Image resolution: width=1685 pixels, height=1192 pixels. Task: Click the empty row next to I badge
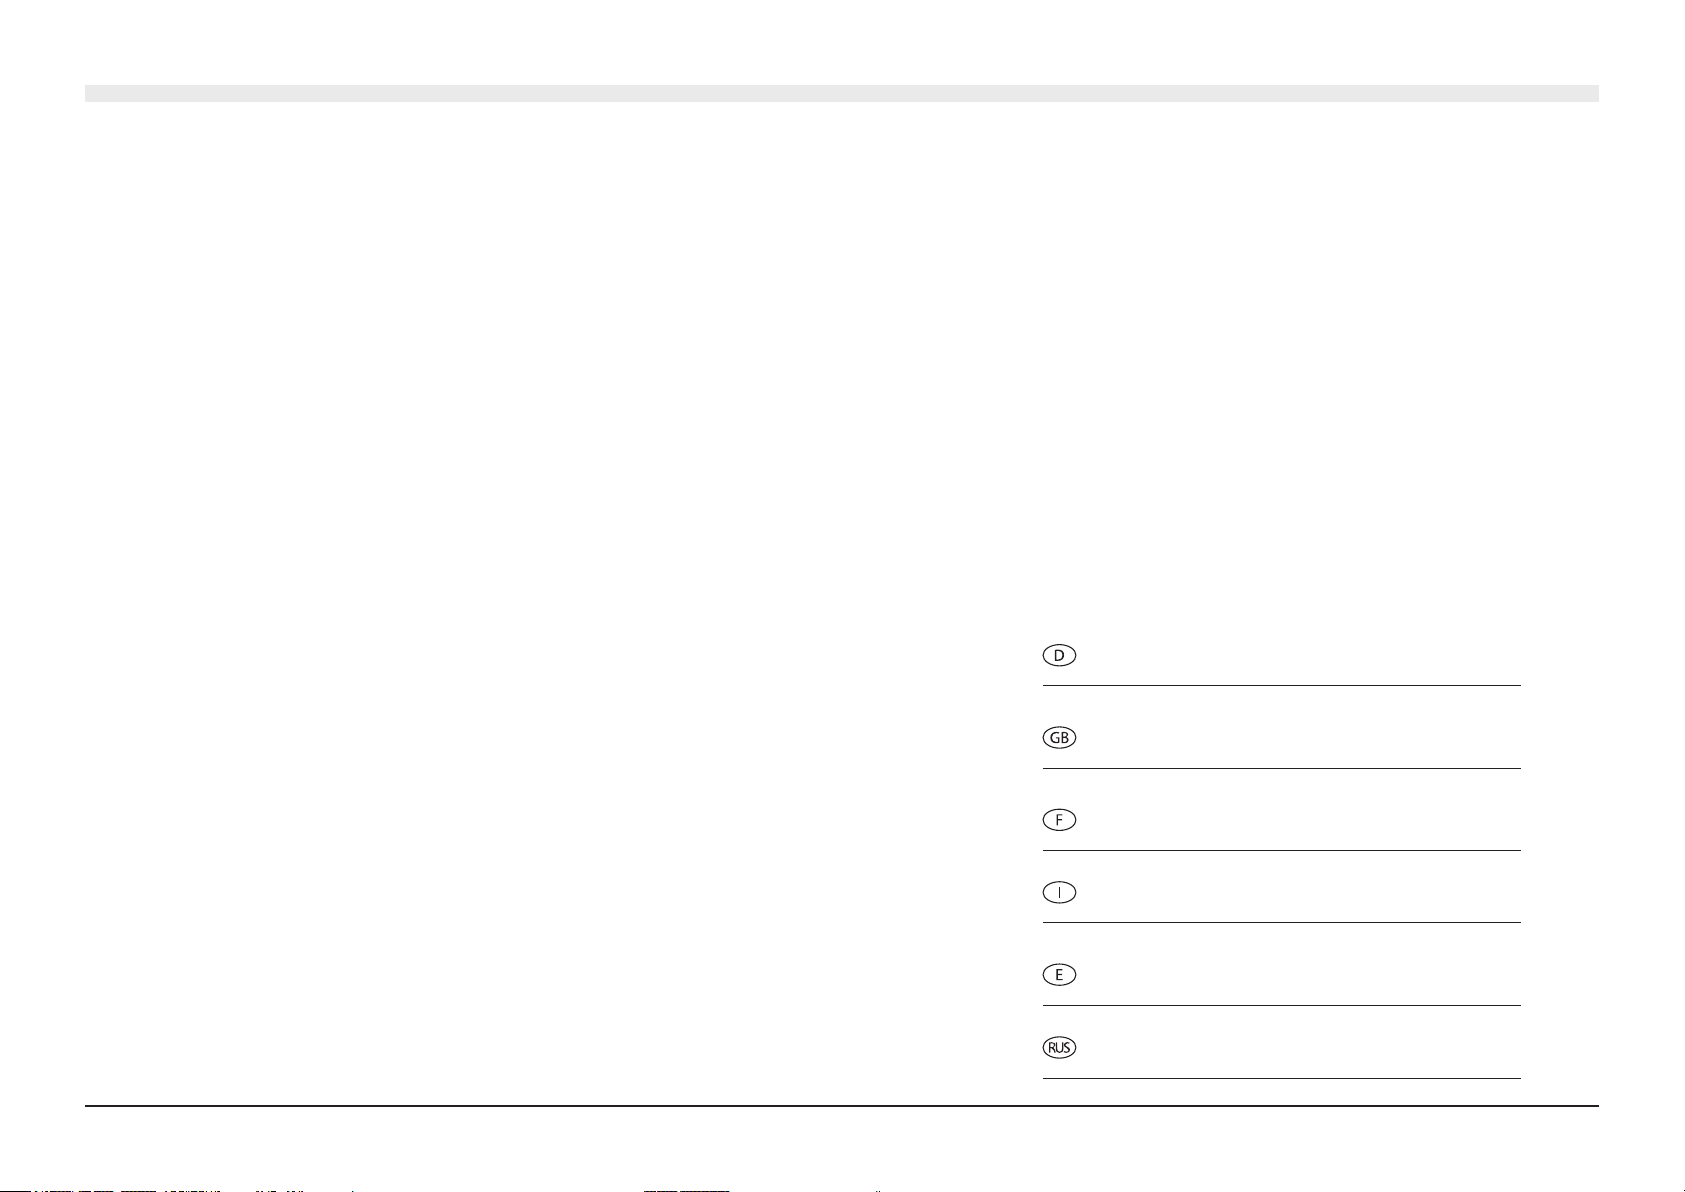[x=1300, y=892]
